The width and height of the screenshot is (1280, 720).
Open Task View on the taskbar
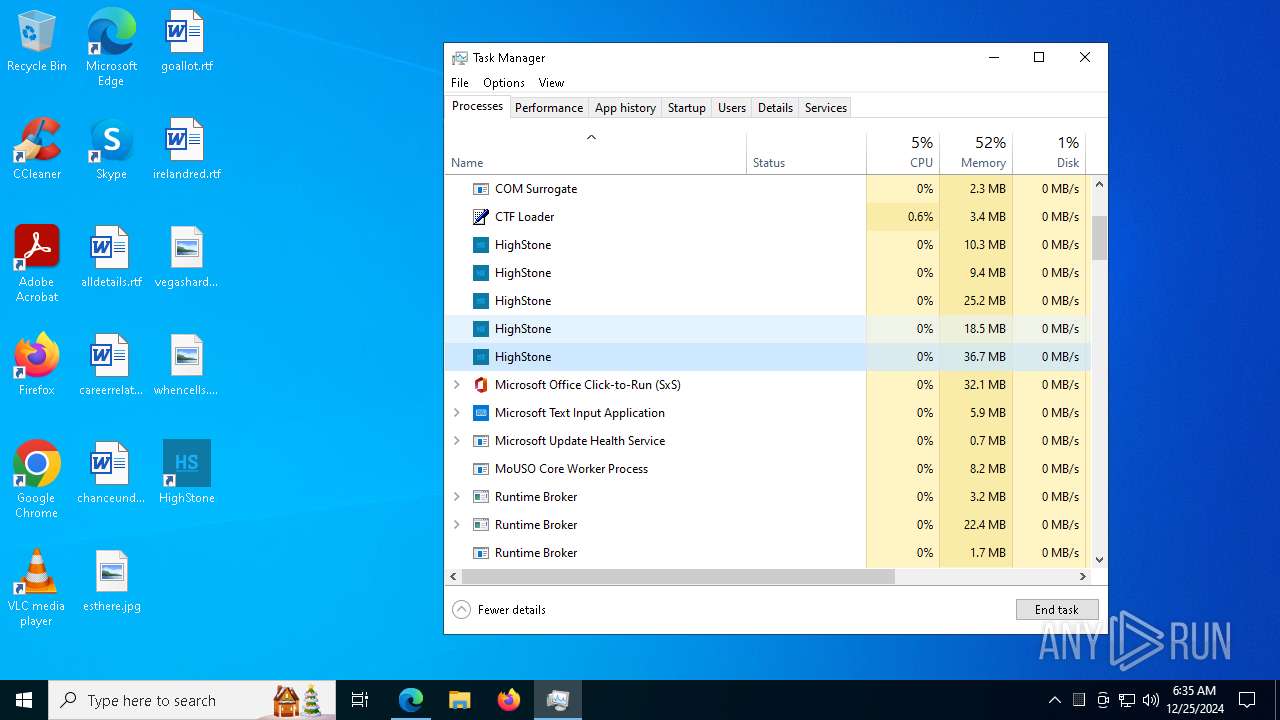[x=360, y=700]
